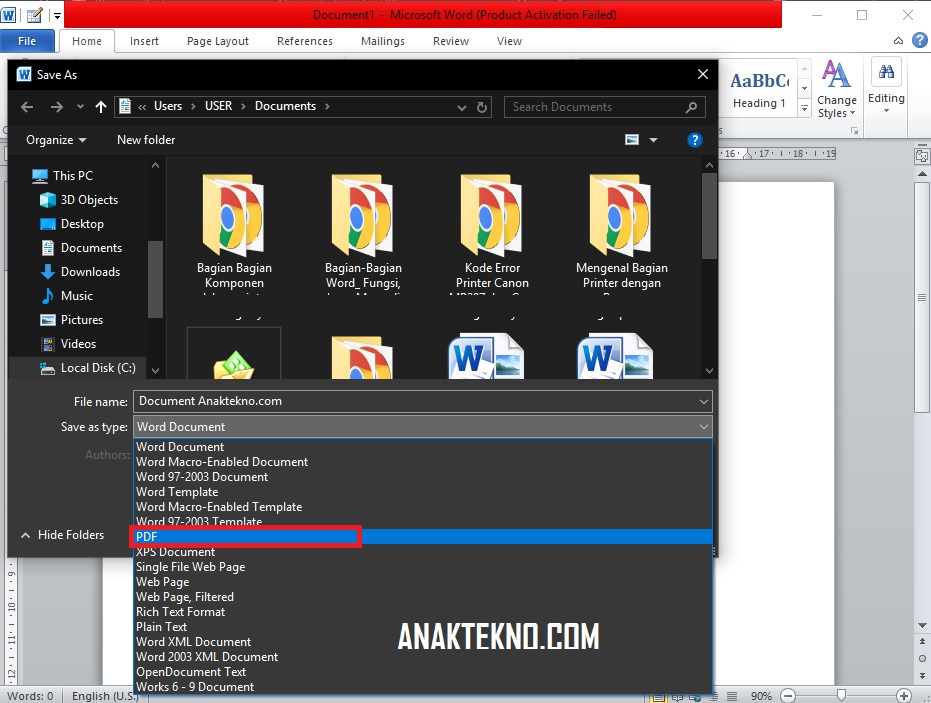Switch to the Review tab

click(451, 41)
